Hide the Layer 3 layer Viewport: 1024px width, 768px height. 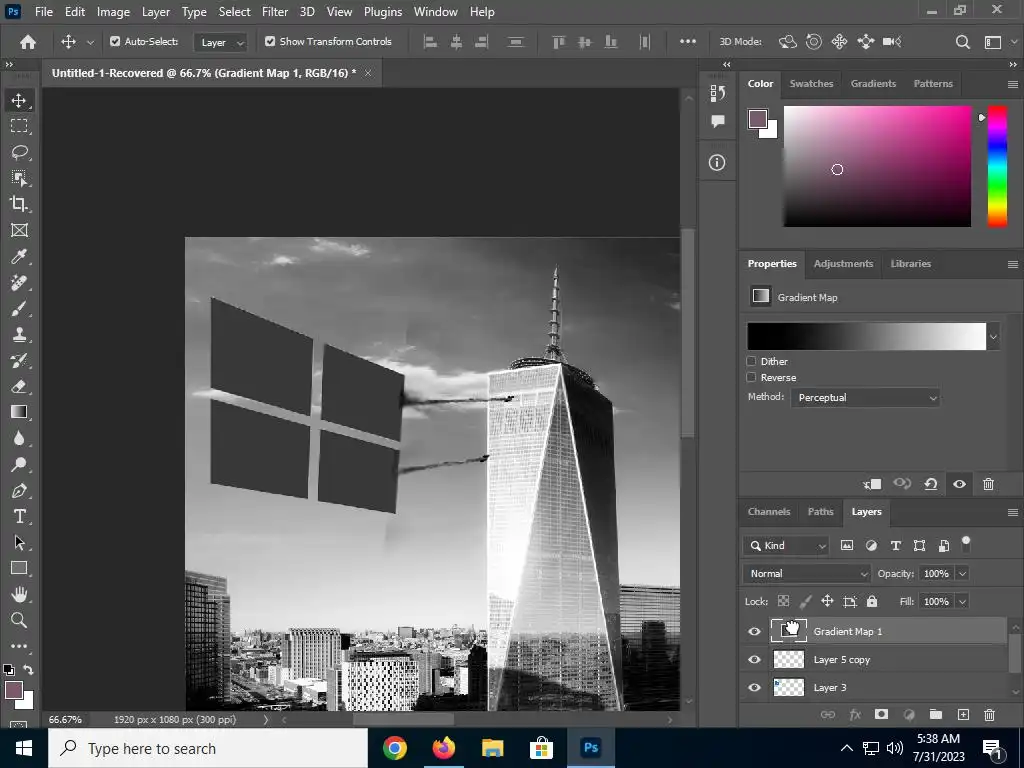pyautogui.click(x=754, y=688)
